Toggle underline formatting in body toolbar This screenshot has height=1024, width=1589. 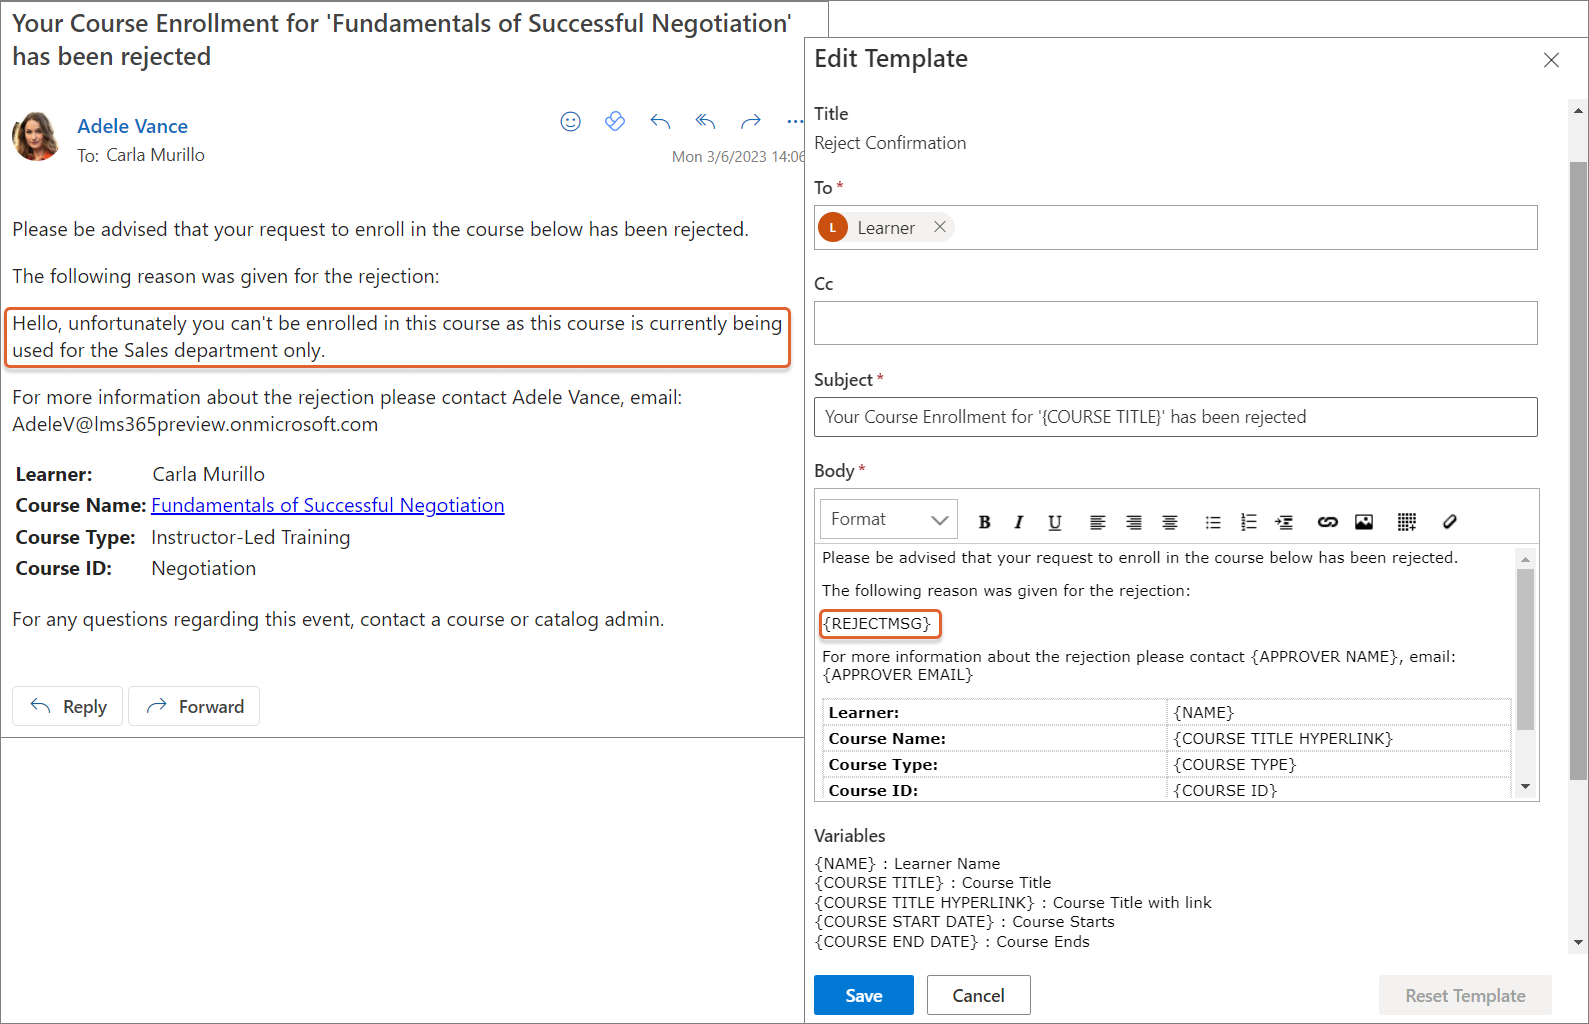click(1054, 522)
